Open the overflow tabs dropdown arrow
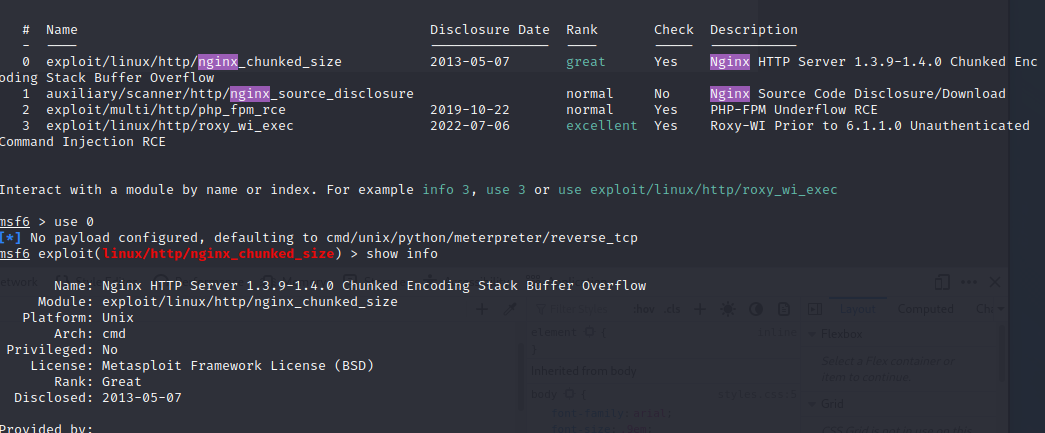This screenshot has width=1045, height=433. [x=1000, y=309]
